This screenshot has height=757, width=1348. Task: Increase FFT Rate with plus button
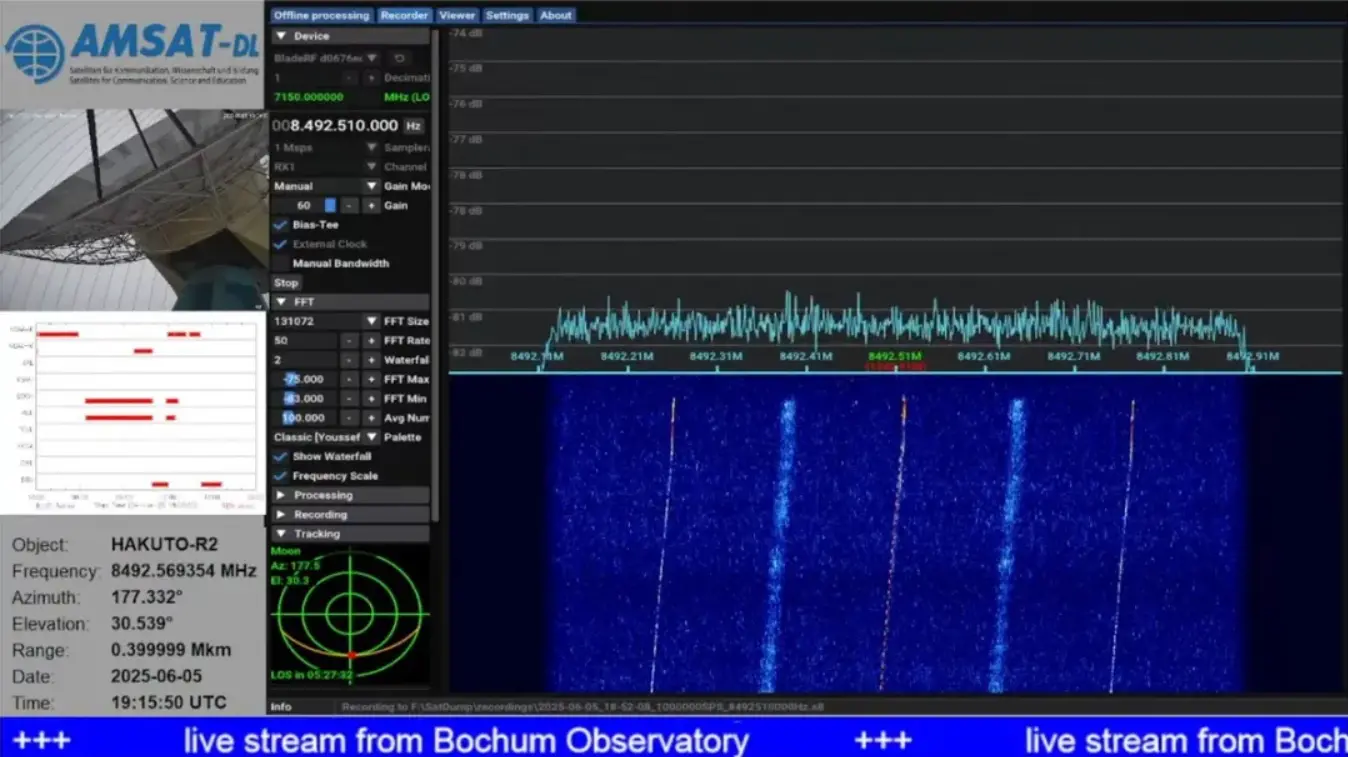[371, 341]
